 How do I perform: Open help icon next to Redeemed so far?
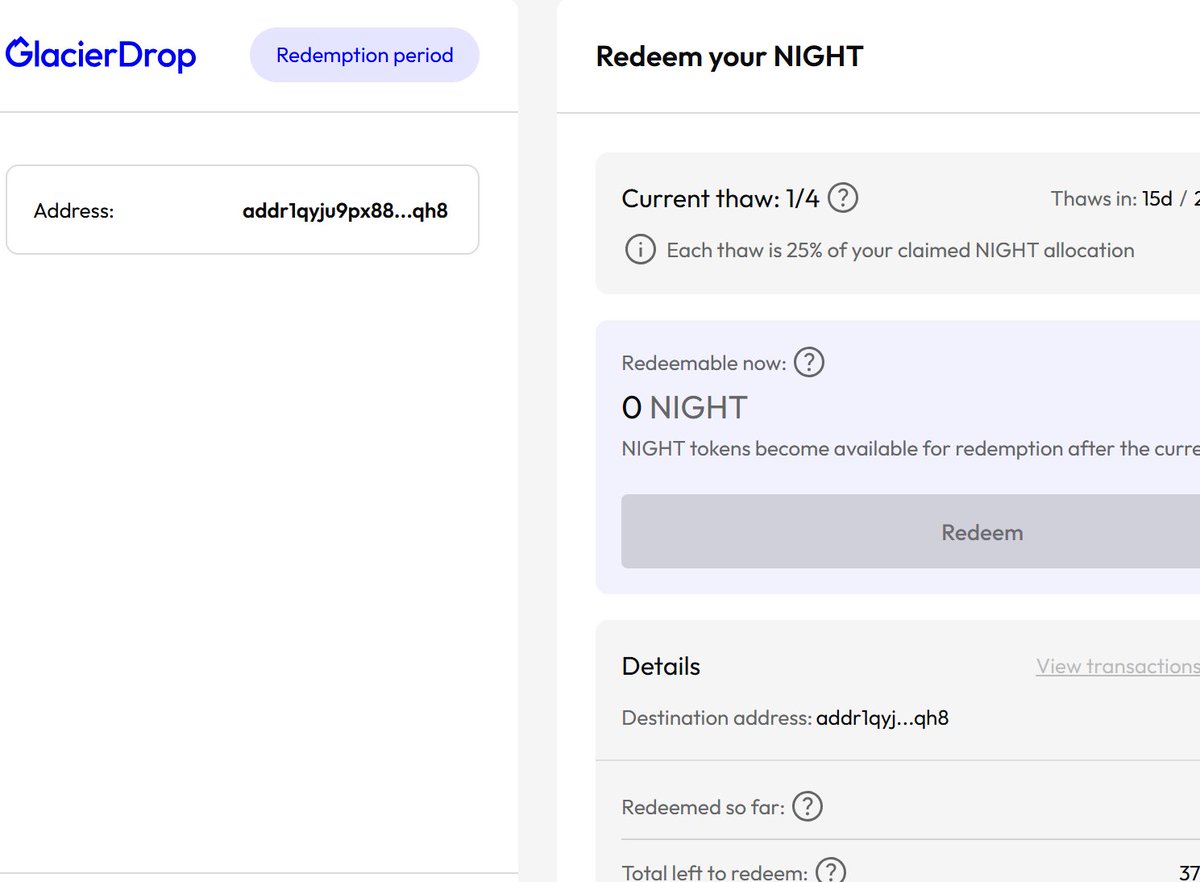[x=807, y=806]
